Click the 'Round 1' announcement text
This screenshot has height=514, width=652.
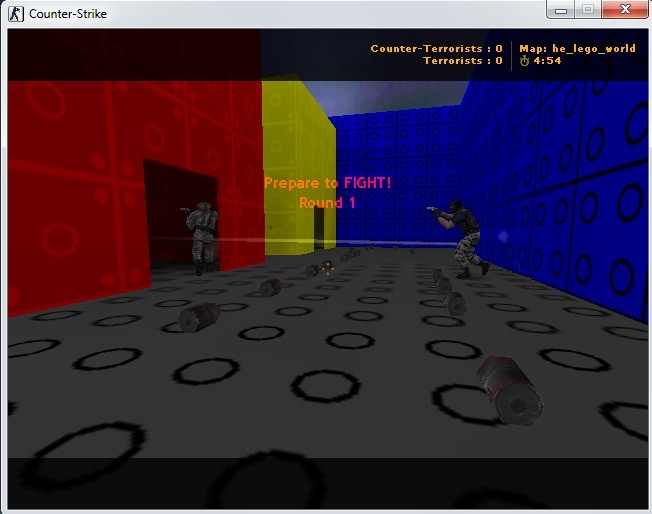(x=327, y=203)
